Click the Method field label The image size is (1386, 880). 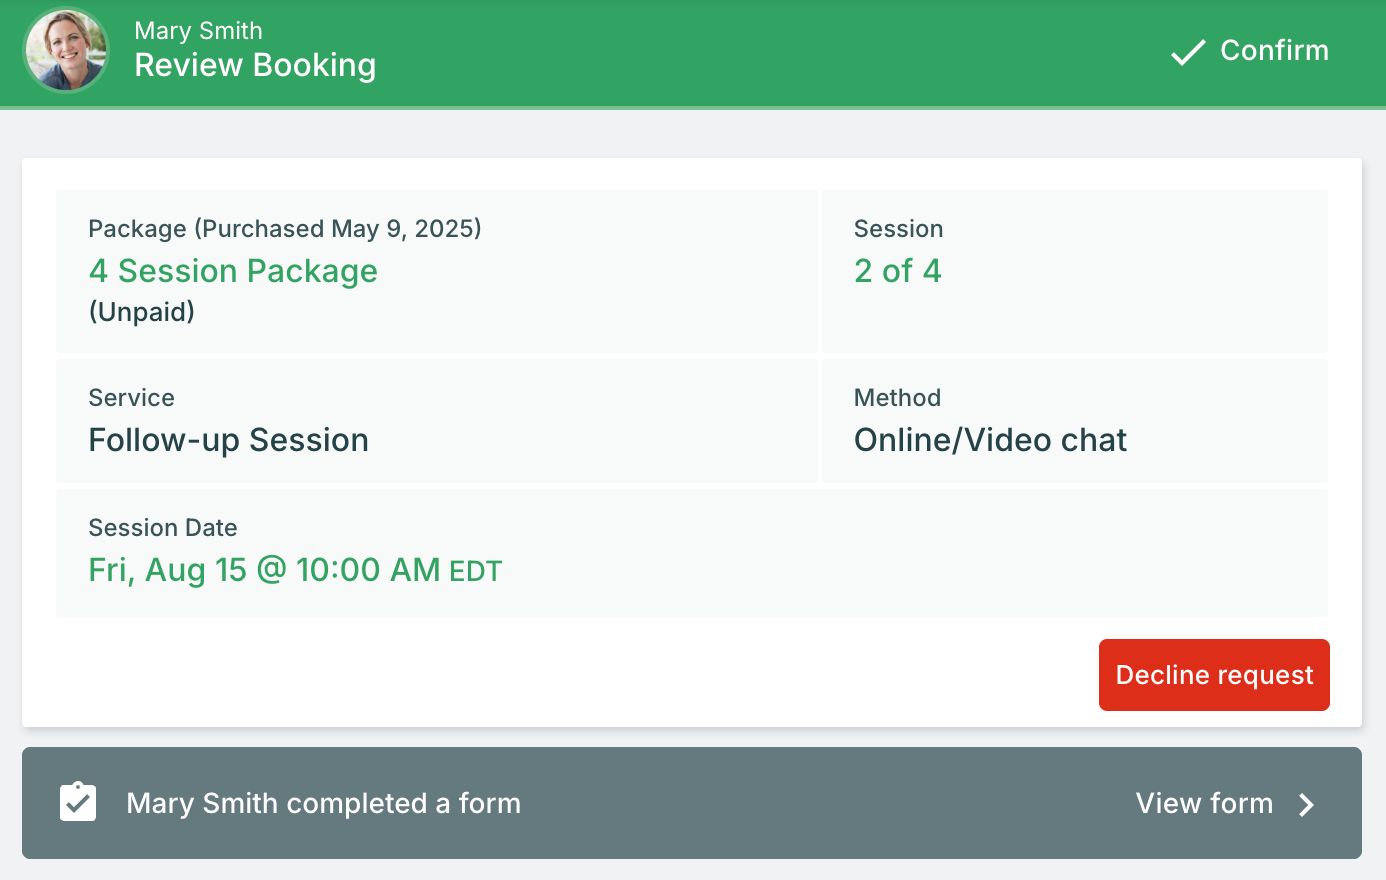click(897, 398)
